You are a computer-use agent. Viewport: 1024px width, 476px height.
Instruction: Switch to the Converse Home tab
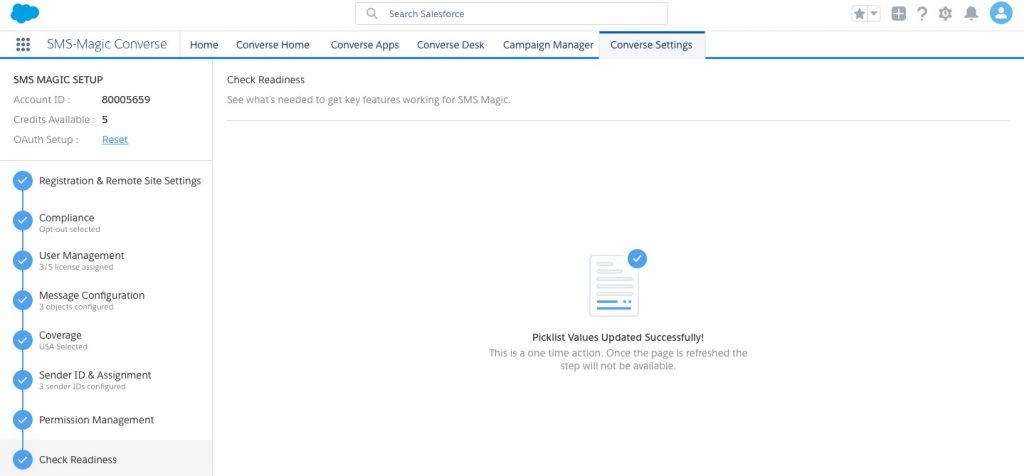click(273, 45)
